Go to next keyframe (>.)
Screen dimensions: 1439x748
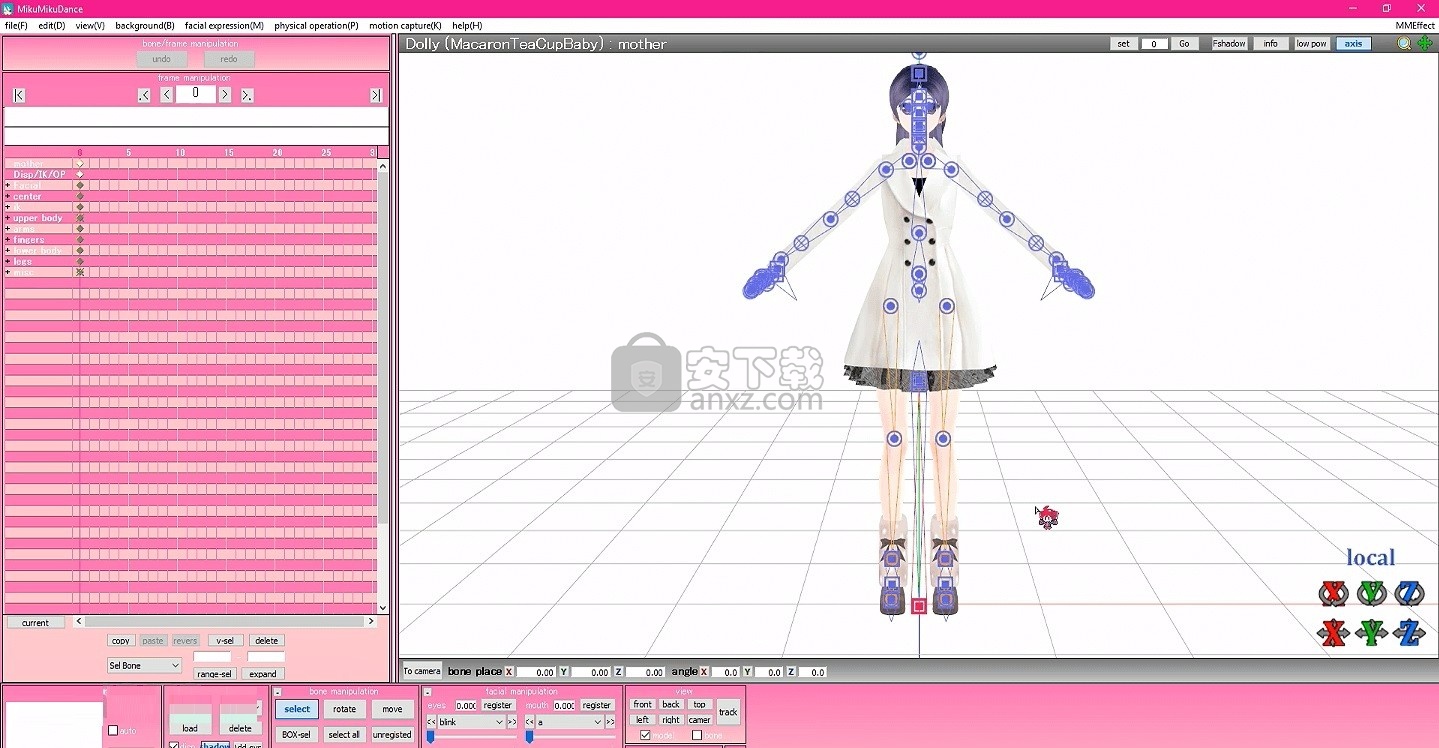pyautogui.click(x=247, y=95)
